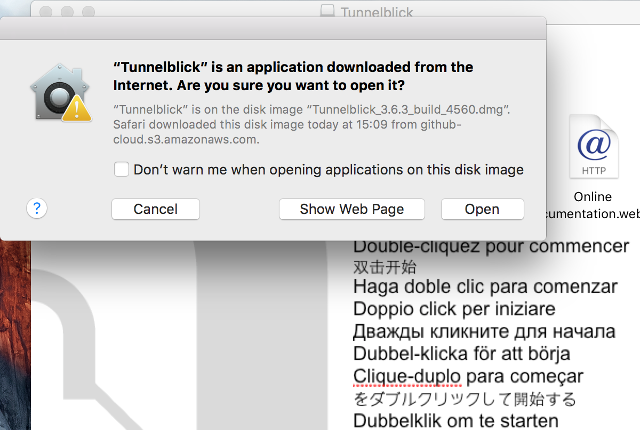The height and width of the screenshot is (430, 640).
Task: Click the Tunnelblick window's minimize button
Action: 67,11
